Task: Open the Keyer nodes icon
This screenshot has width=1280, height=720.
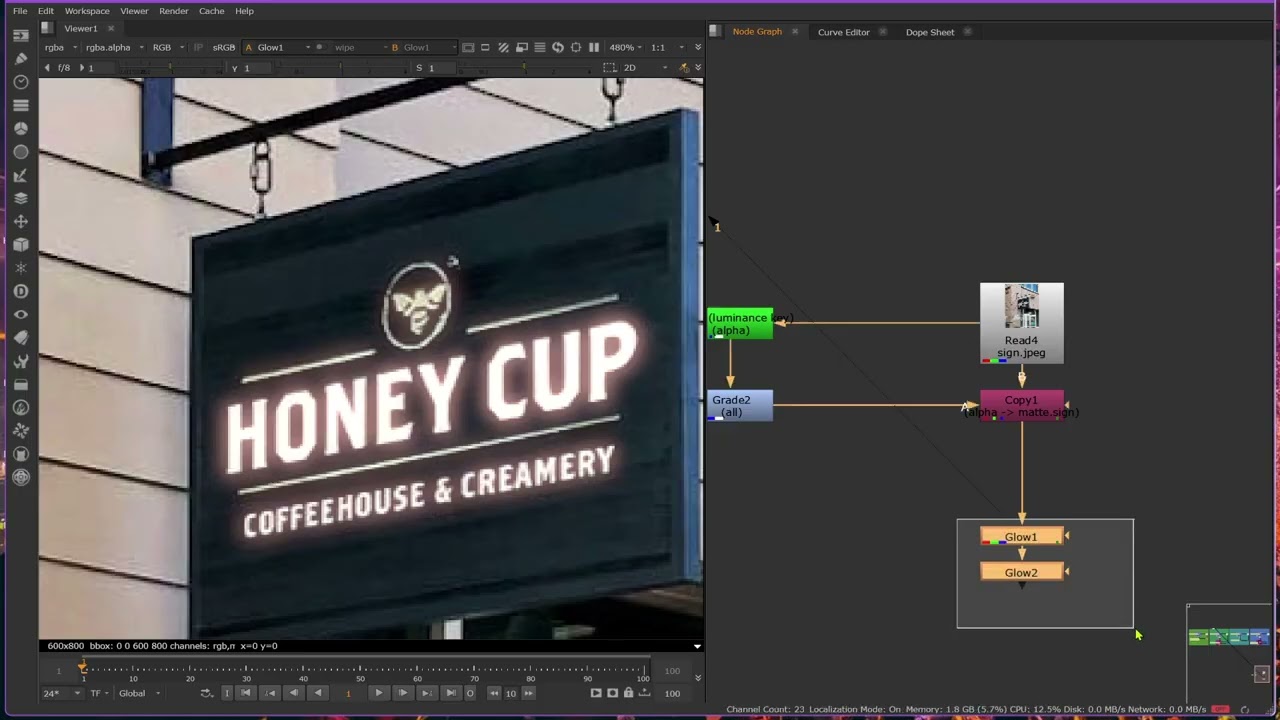Action: [20, 175]
